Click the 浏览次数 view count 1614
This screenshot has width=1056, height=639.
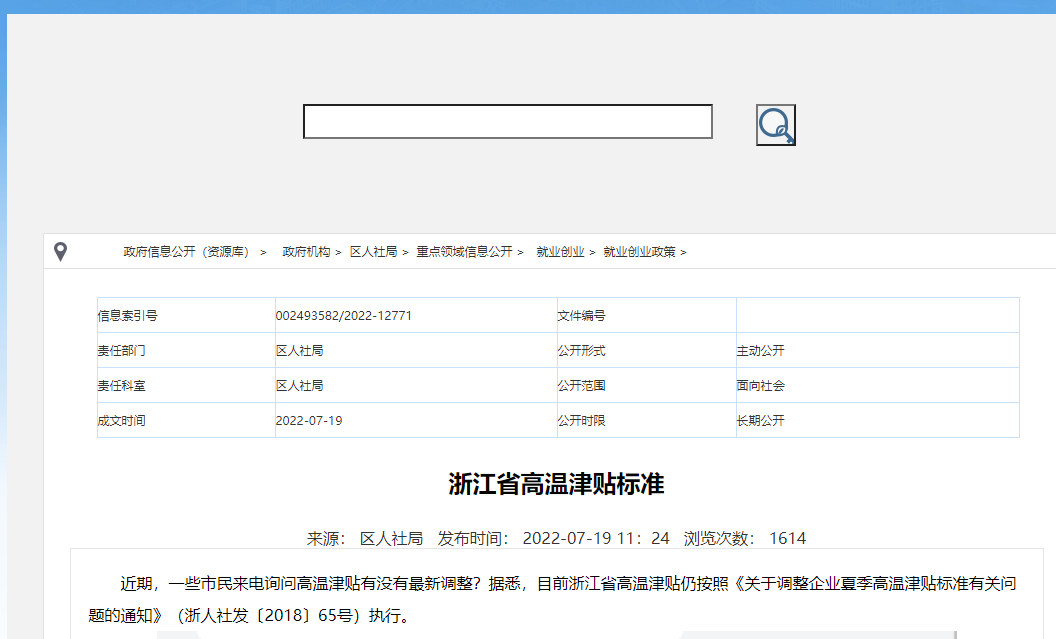click(787, 539)
